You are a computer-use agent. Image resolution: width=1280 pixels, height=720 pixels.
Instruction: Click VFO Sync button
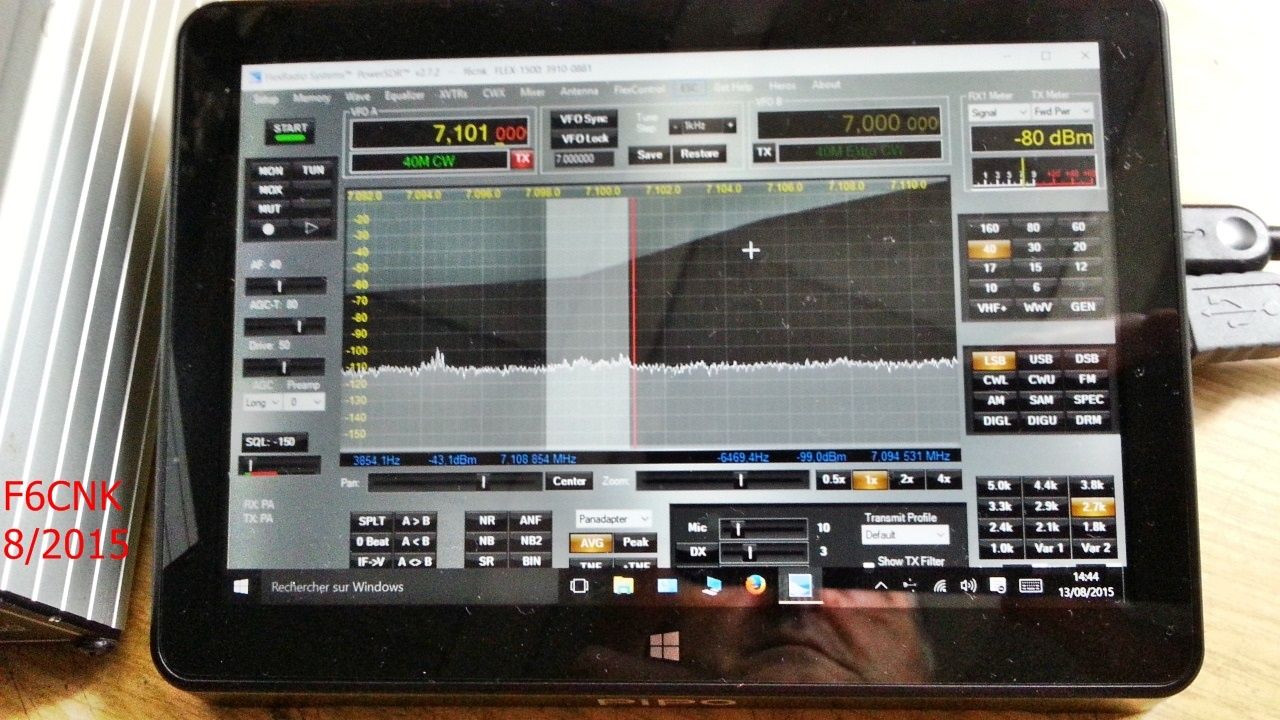pos(584,119)
